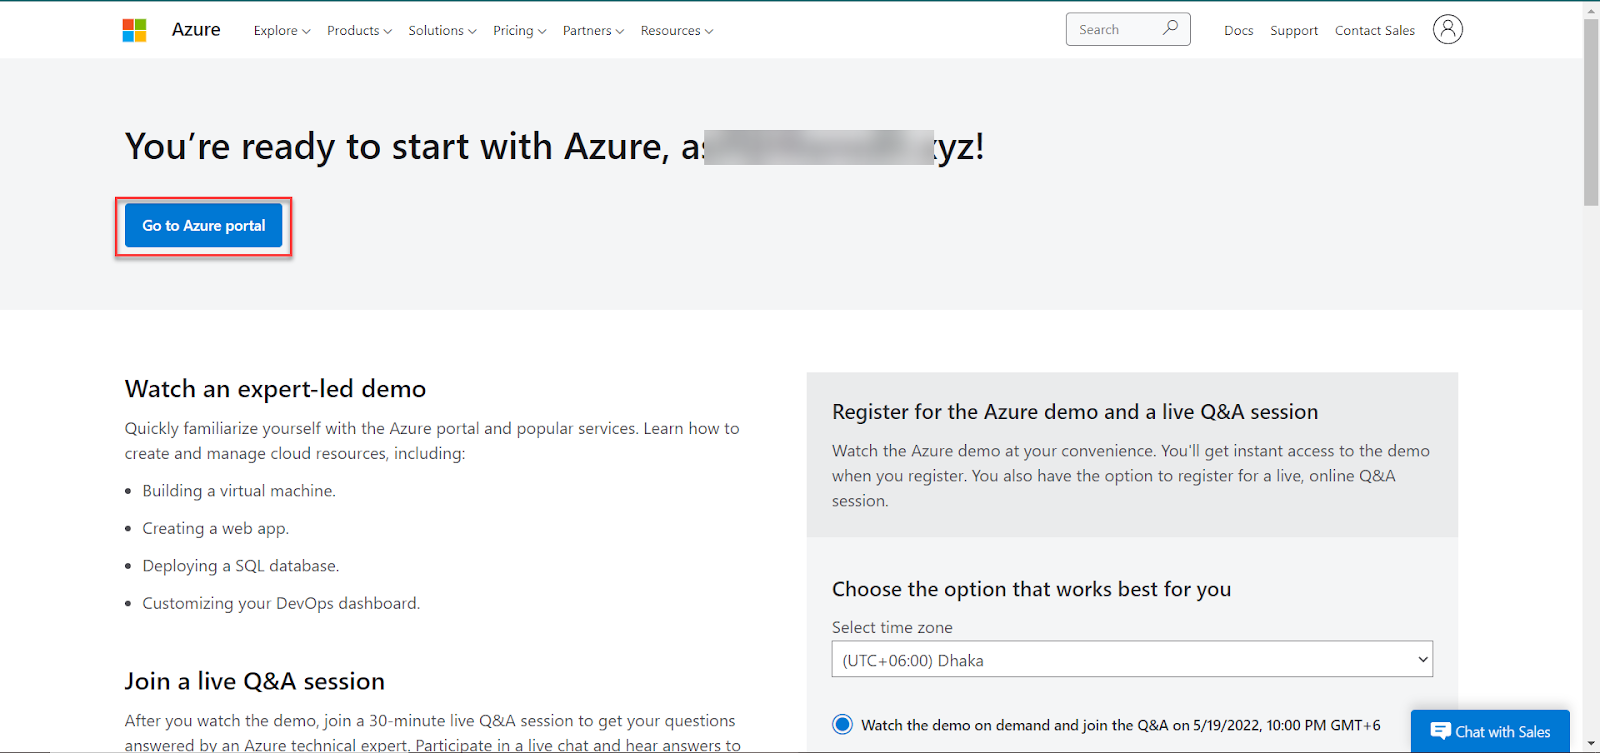This screenshot has height=753, width=1600.
Task: Click 'Choose the option that works best' heading
Action: click(1031, 589)
